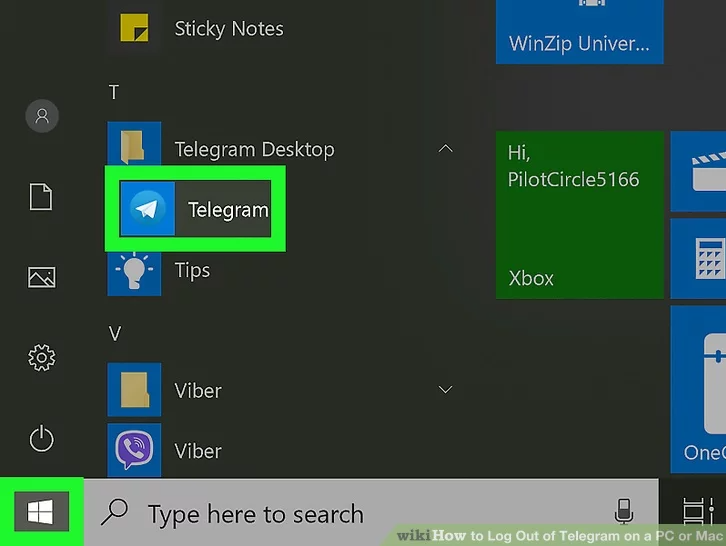Open Documents from Start sidebar

coord(41,196)
